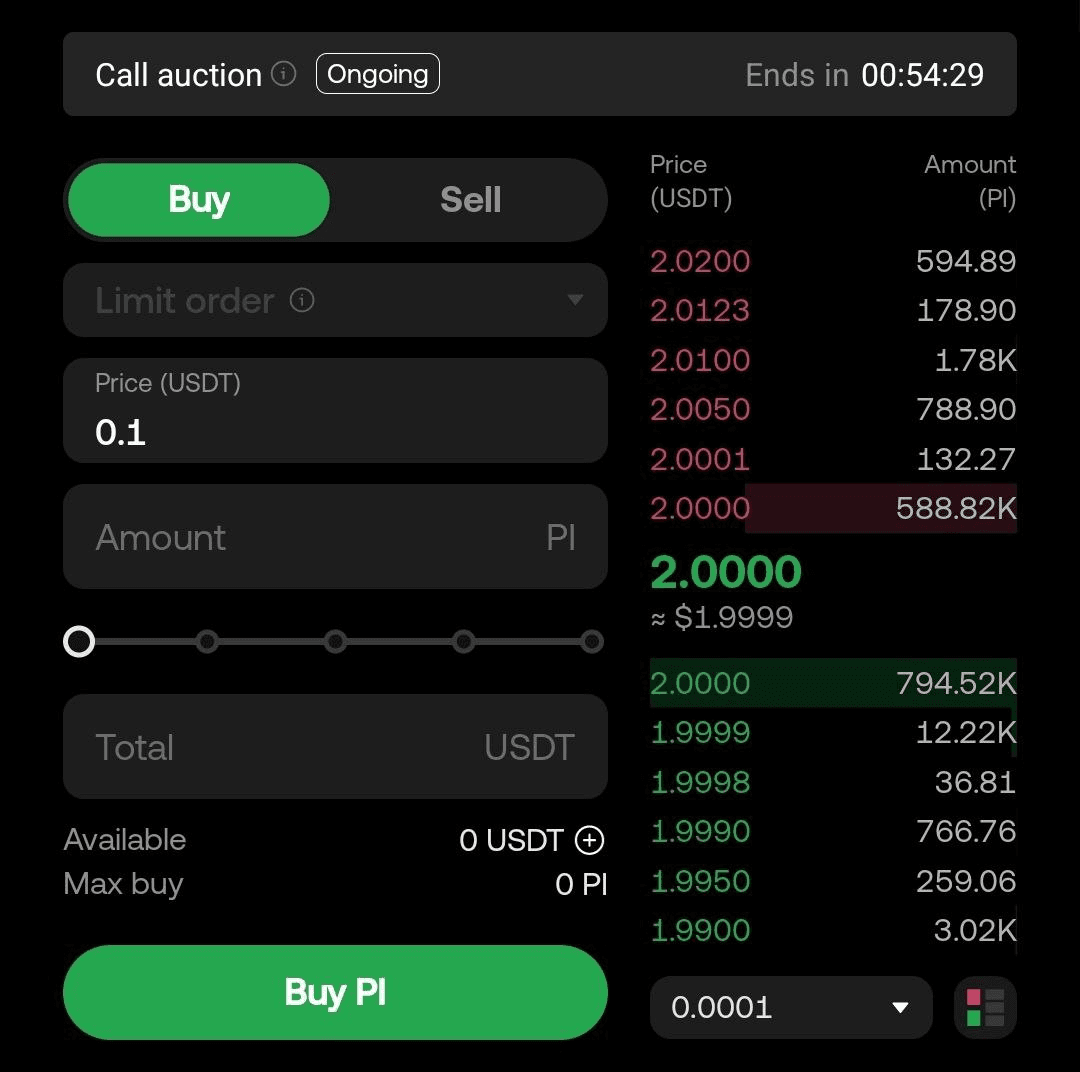Click the Amount PI input field
The height and width of the screenshot is (1072, 1080).
(x=335, y=537)
